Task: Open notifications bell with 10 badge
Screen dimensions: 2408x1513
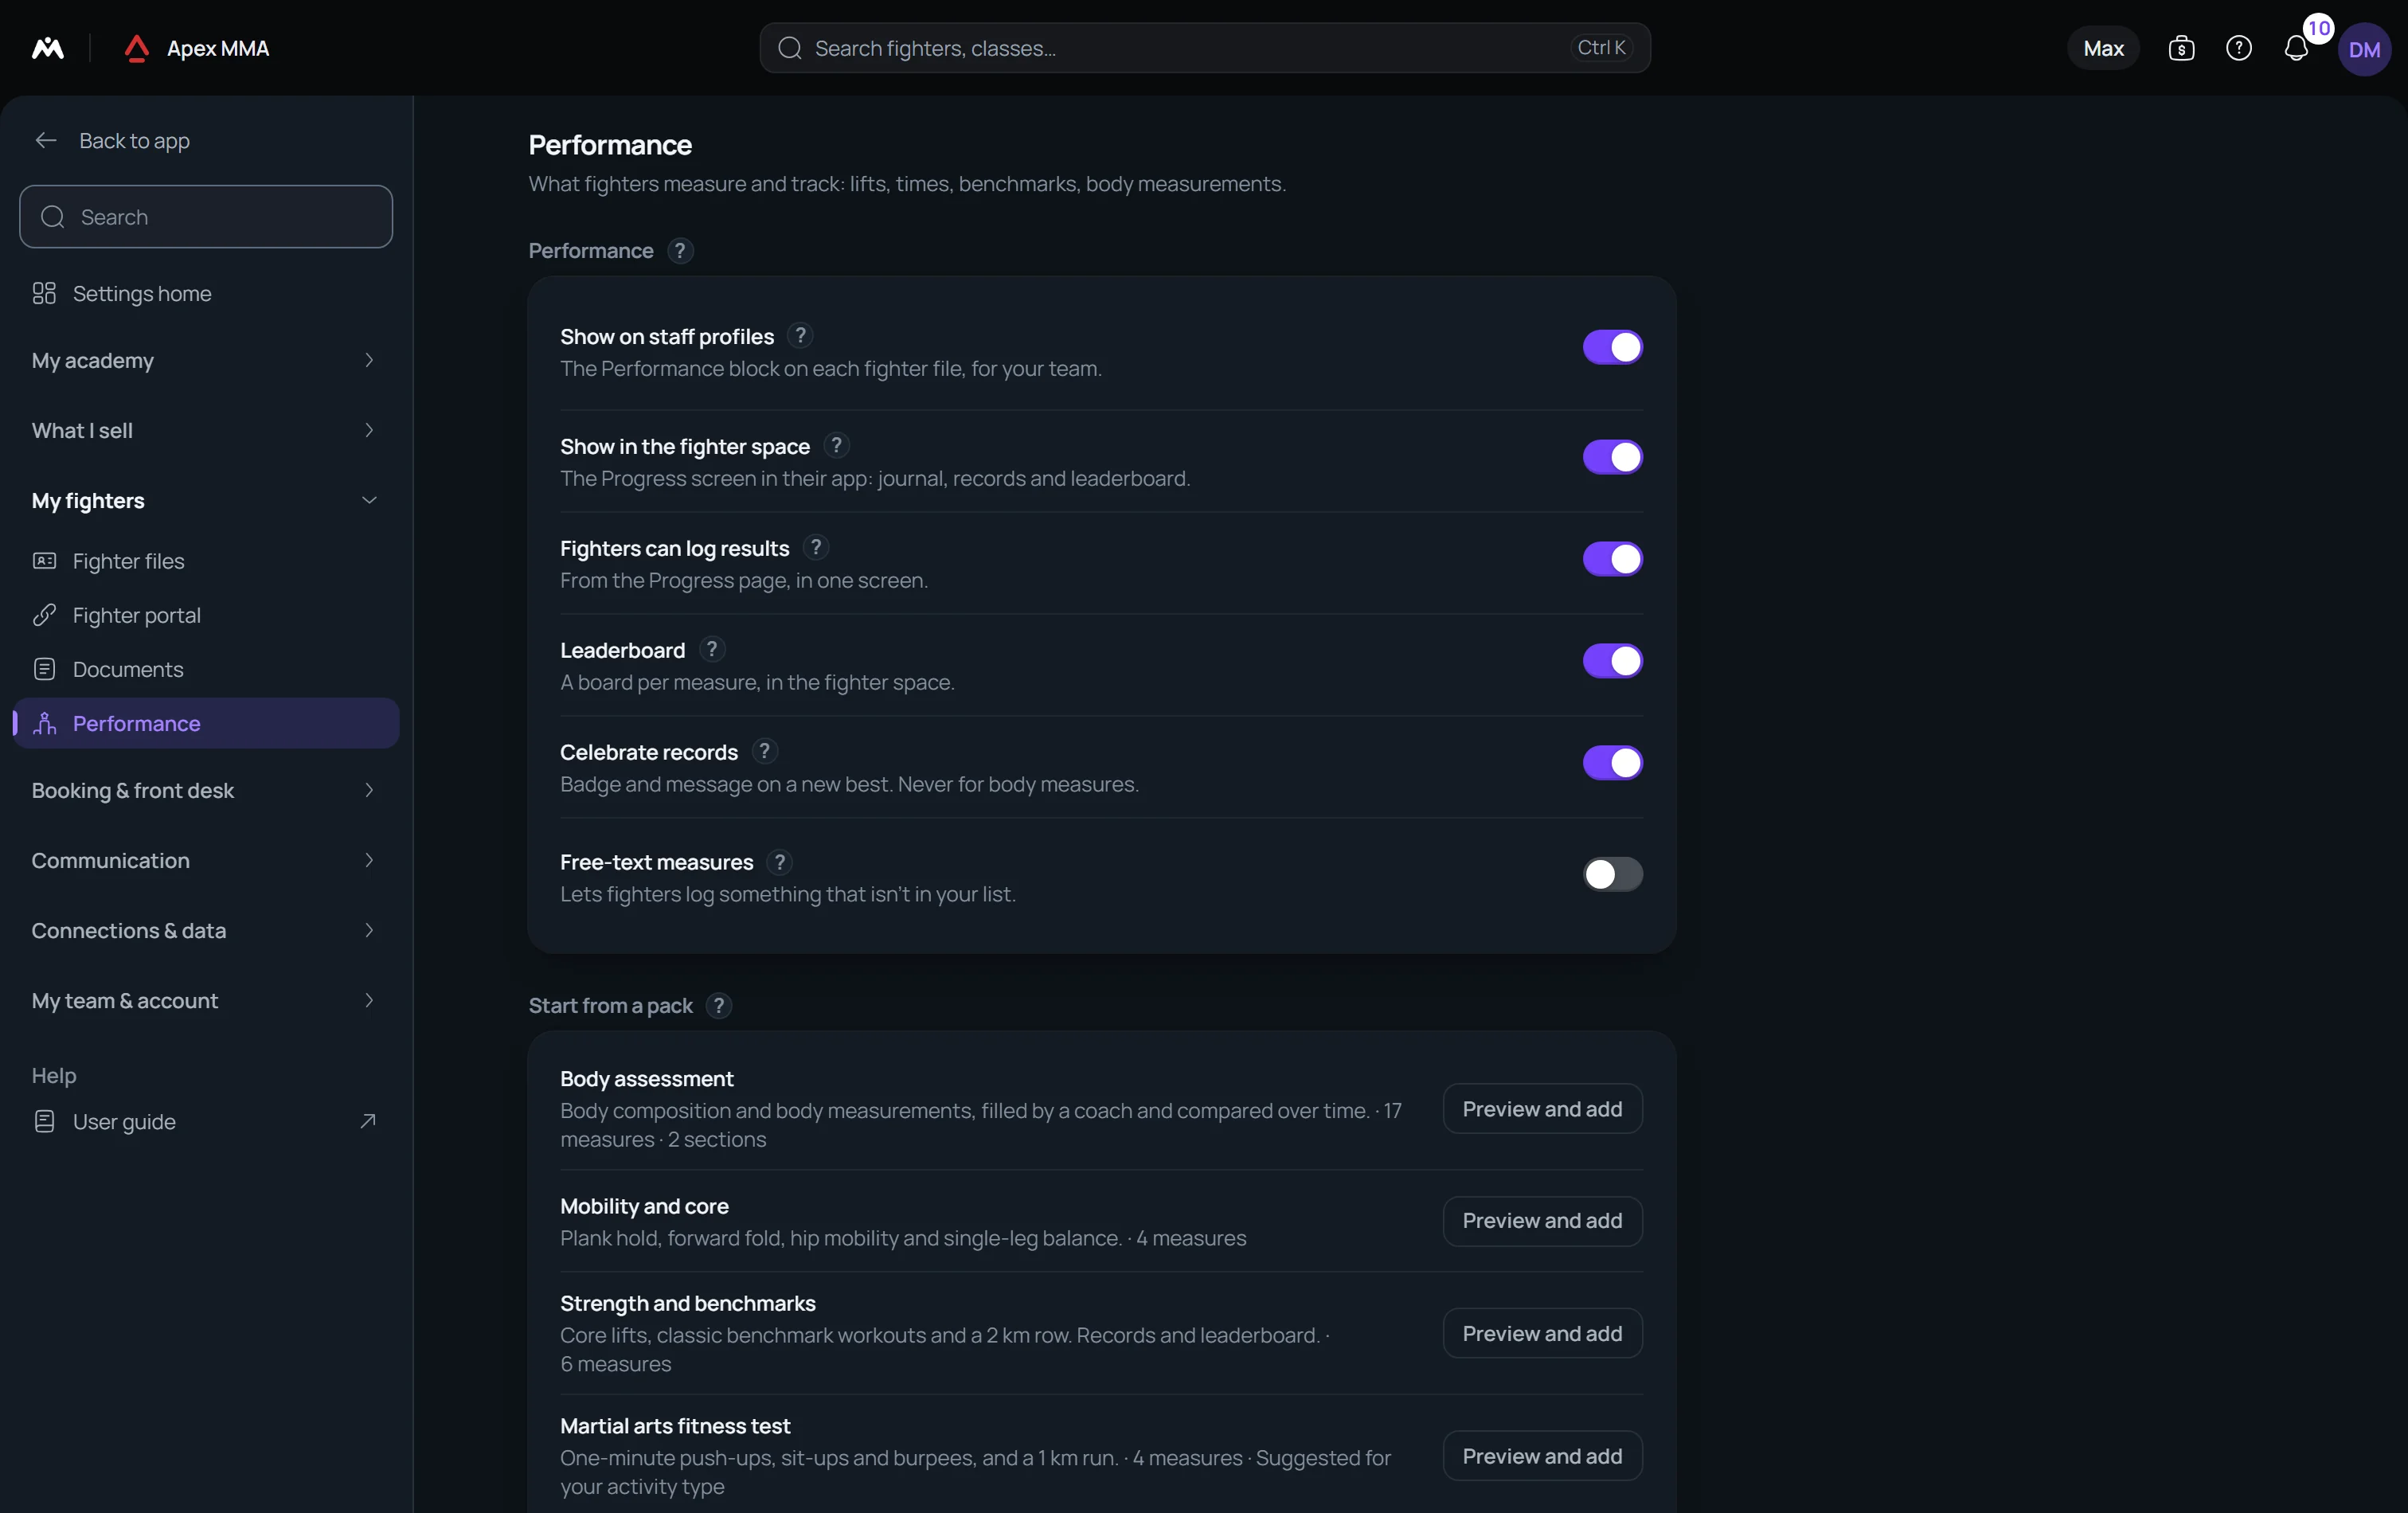Action: (2296, 48)
